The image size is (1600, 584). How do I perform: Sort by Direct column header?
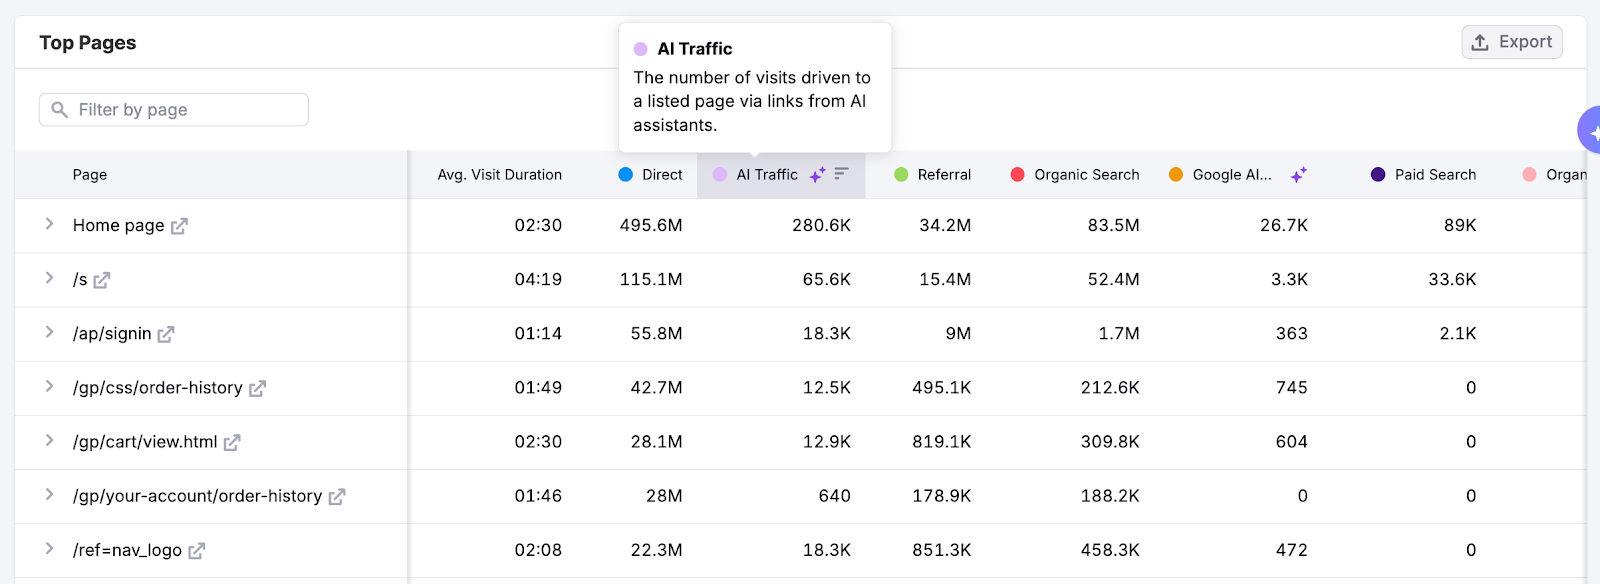click(661, 175)
